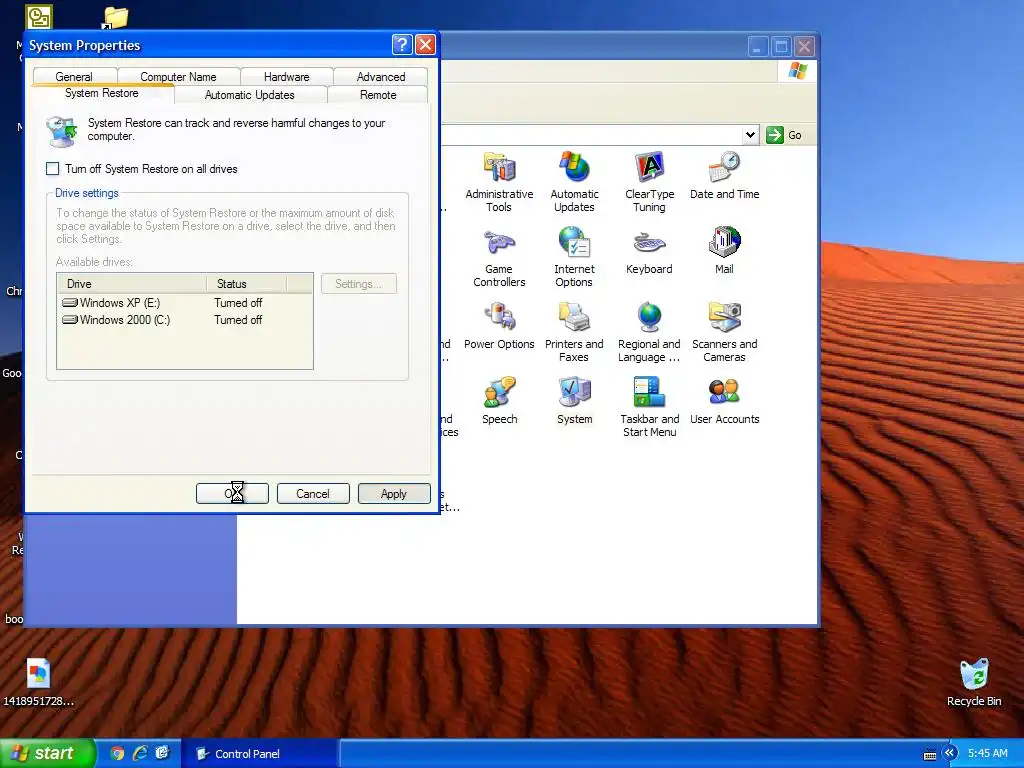This screenshot has height=768, width=1024.
Task: Open the System applet icon
Action: 575,400
